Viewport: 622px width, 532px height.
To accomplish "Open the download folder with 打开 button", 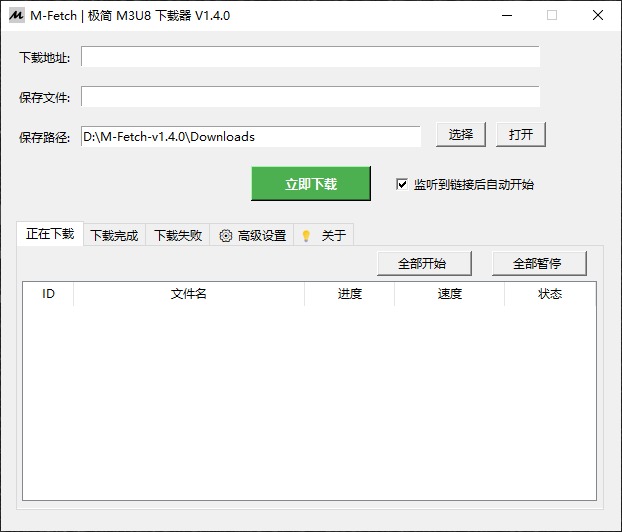I will [x=520, y=134].
